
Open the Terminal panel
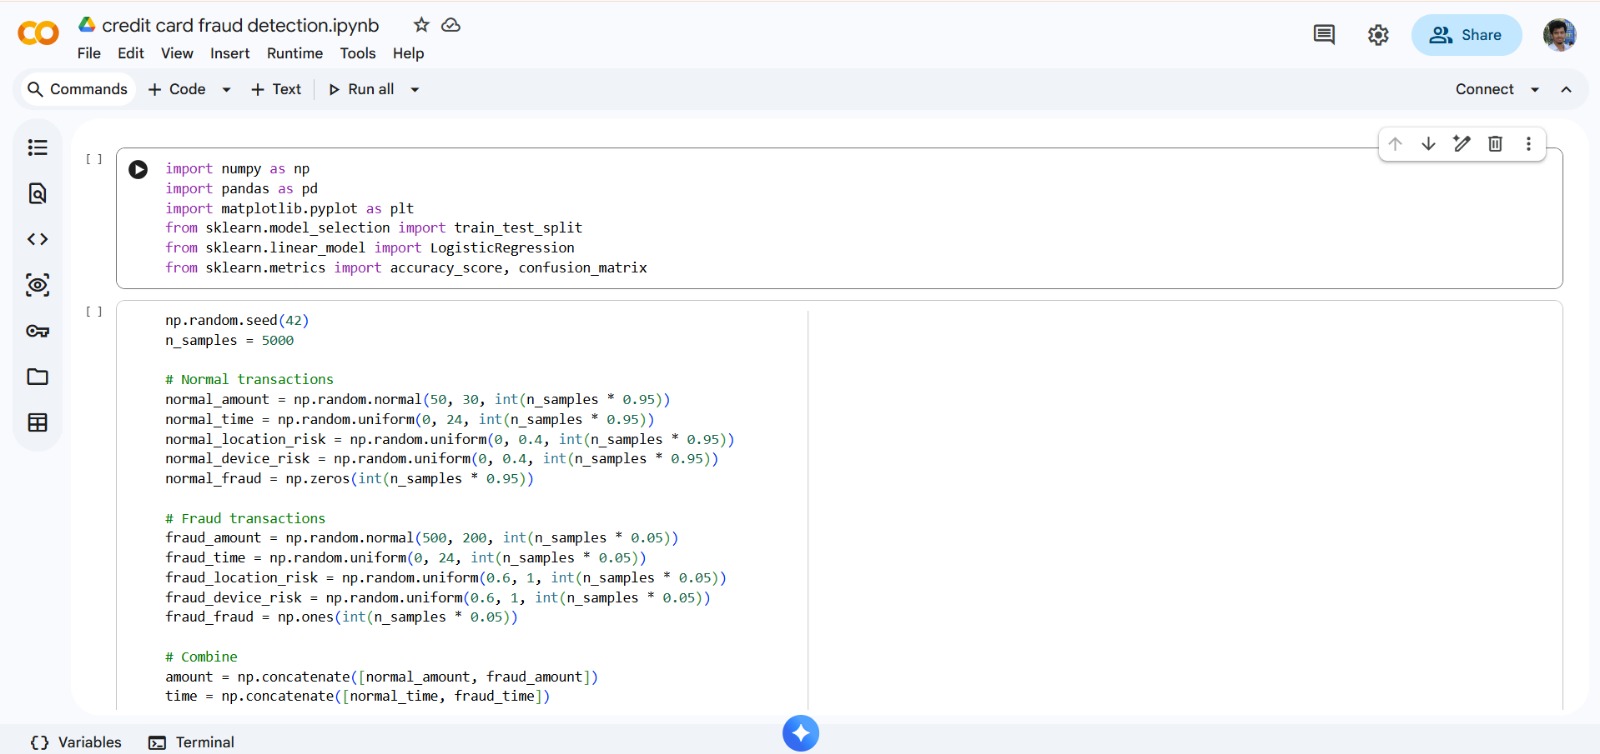click(x=191, y=742)
